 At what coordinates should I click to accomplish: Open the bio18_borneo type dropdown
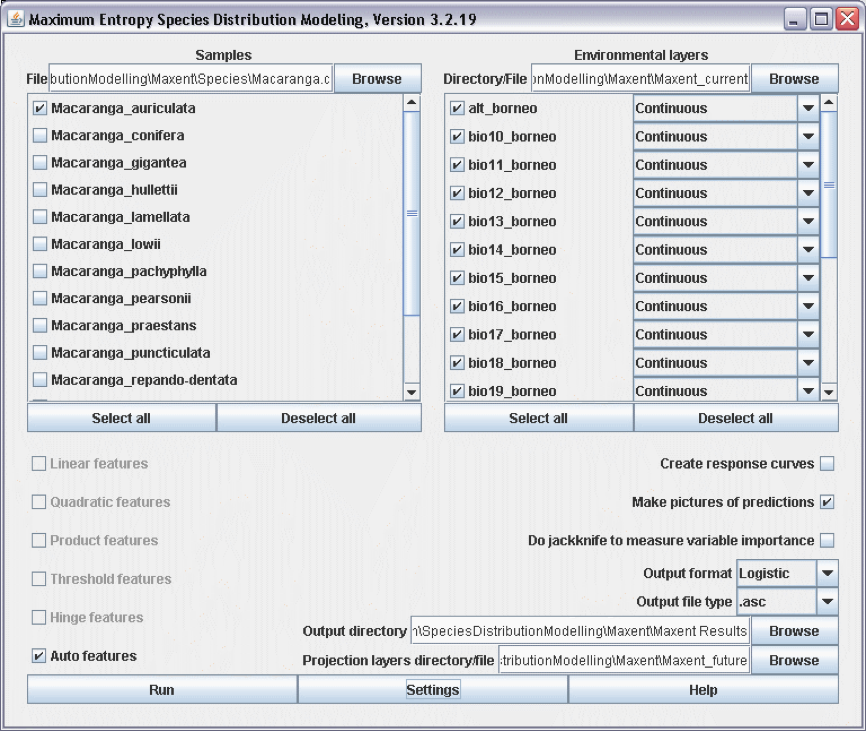pos(808,363)
